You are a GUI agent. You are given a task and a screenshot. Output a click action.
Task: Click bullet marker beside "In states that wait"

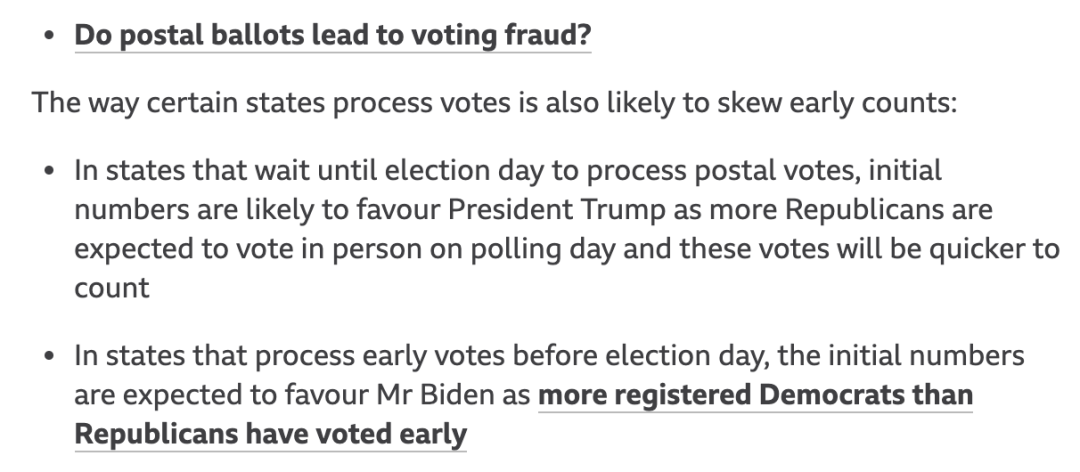pyautogui.click(x=48, y=170)
